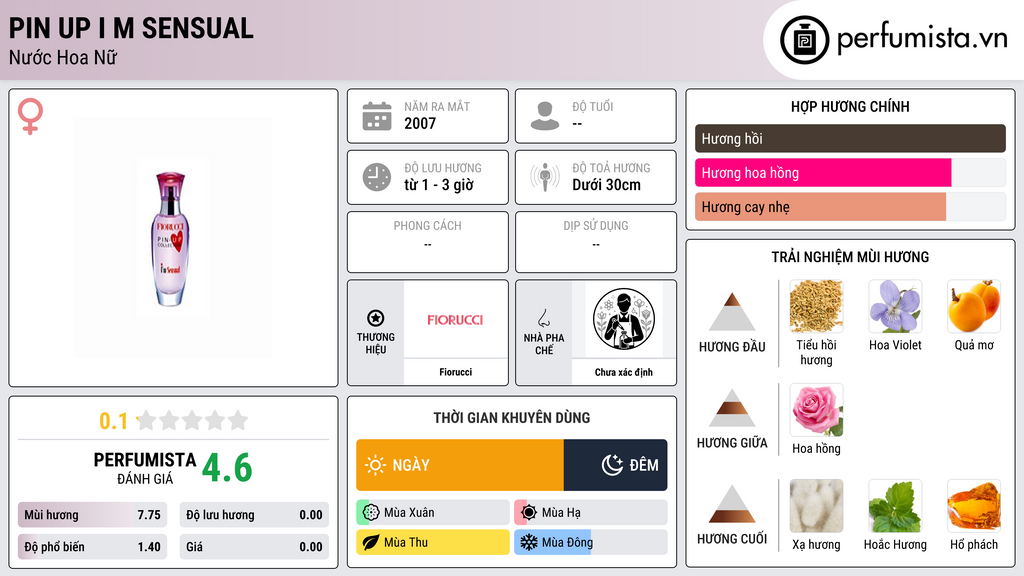Click the Độ phổ biến score 1.40 row
This screenshot has height=576, width=1024.
(92, 547)
